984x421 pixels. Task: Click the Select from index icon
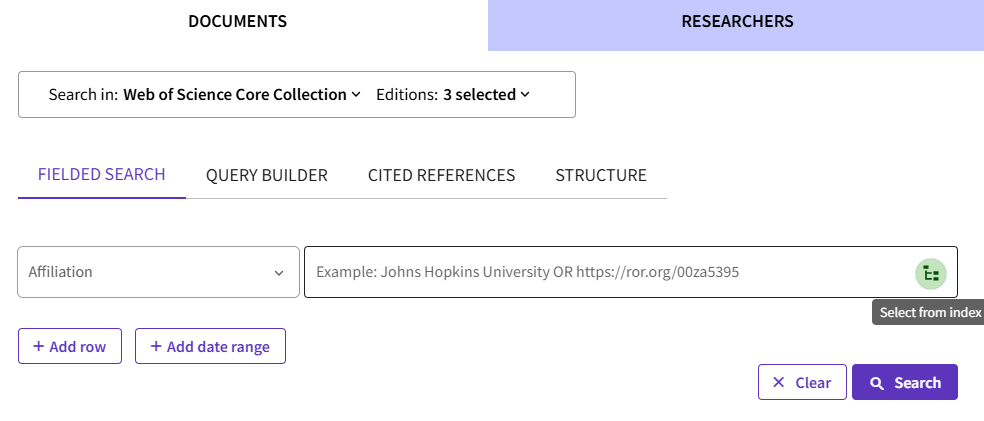931,272
